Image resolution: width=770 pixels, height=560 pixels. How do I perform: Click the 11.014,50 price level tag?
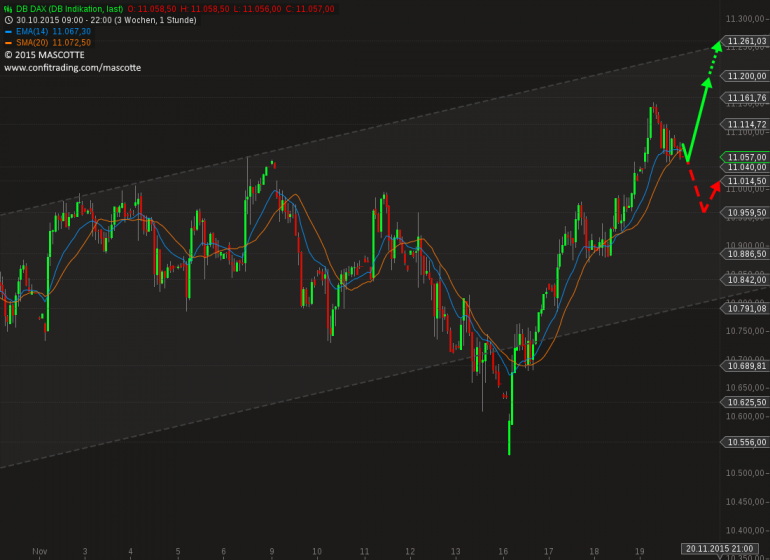(x=744, y=181)
